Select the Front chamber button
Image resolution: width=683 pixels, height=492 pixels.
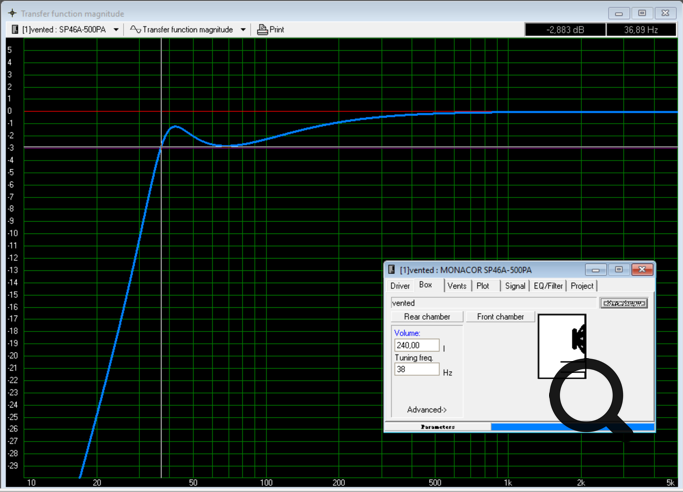(x=500, y=317)
